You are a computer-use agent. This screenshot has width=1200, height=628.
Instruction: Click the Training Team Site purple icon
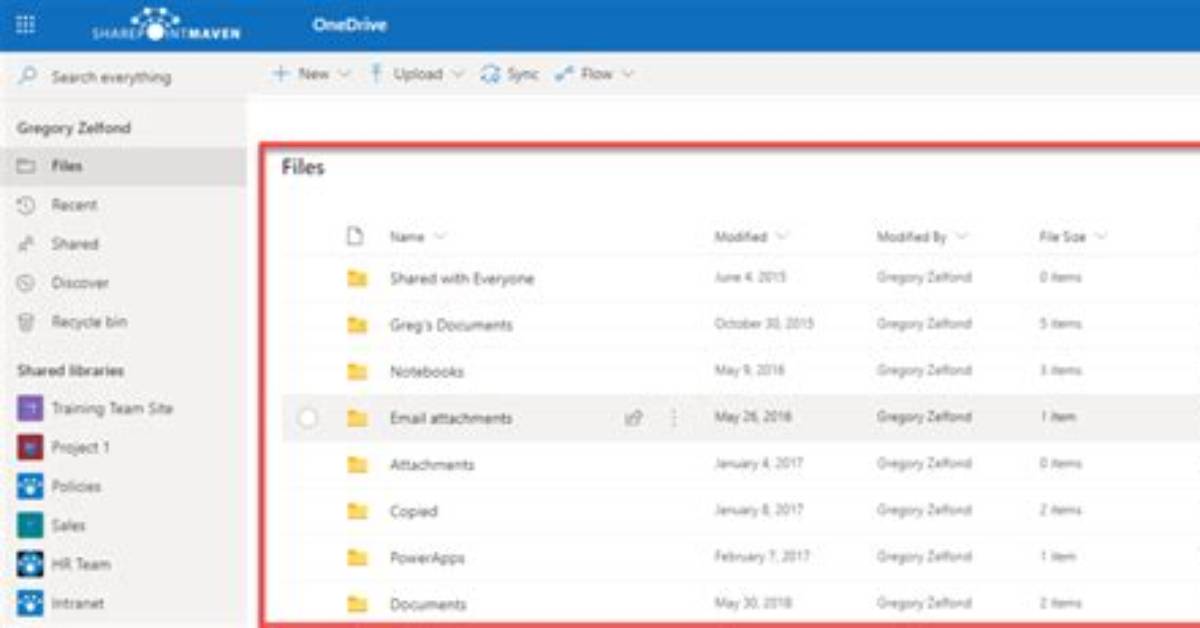click(x=30, y=408)
